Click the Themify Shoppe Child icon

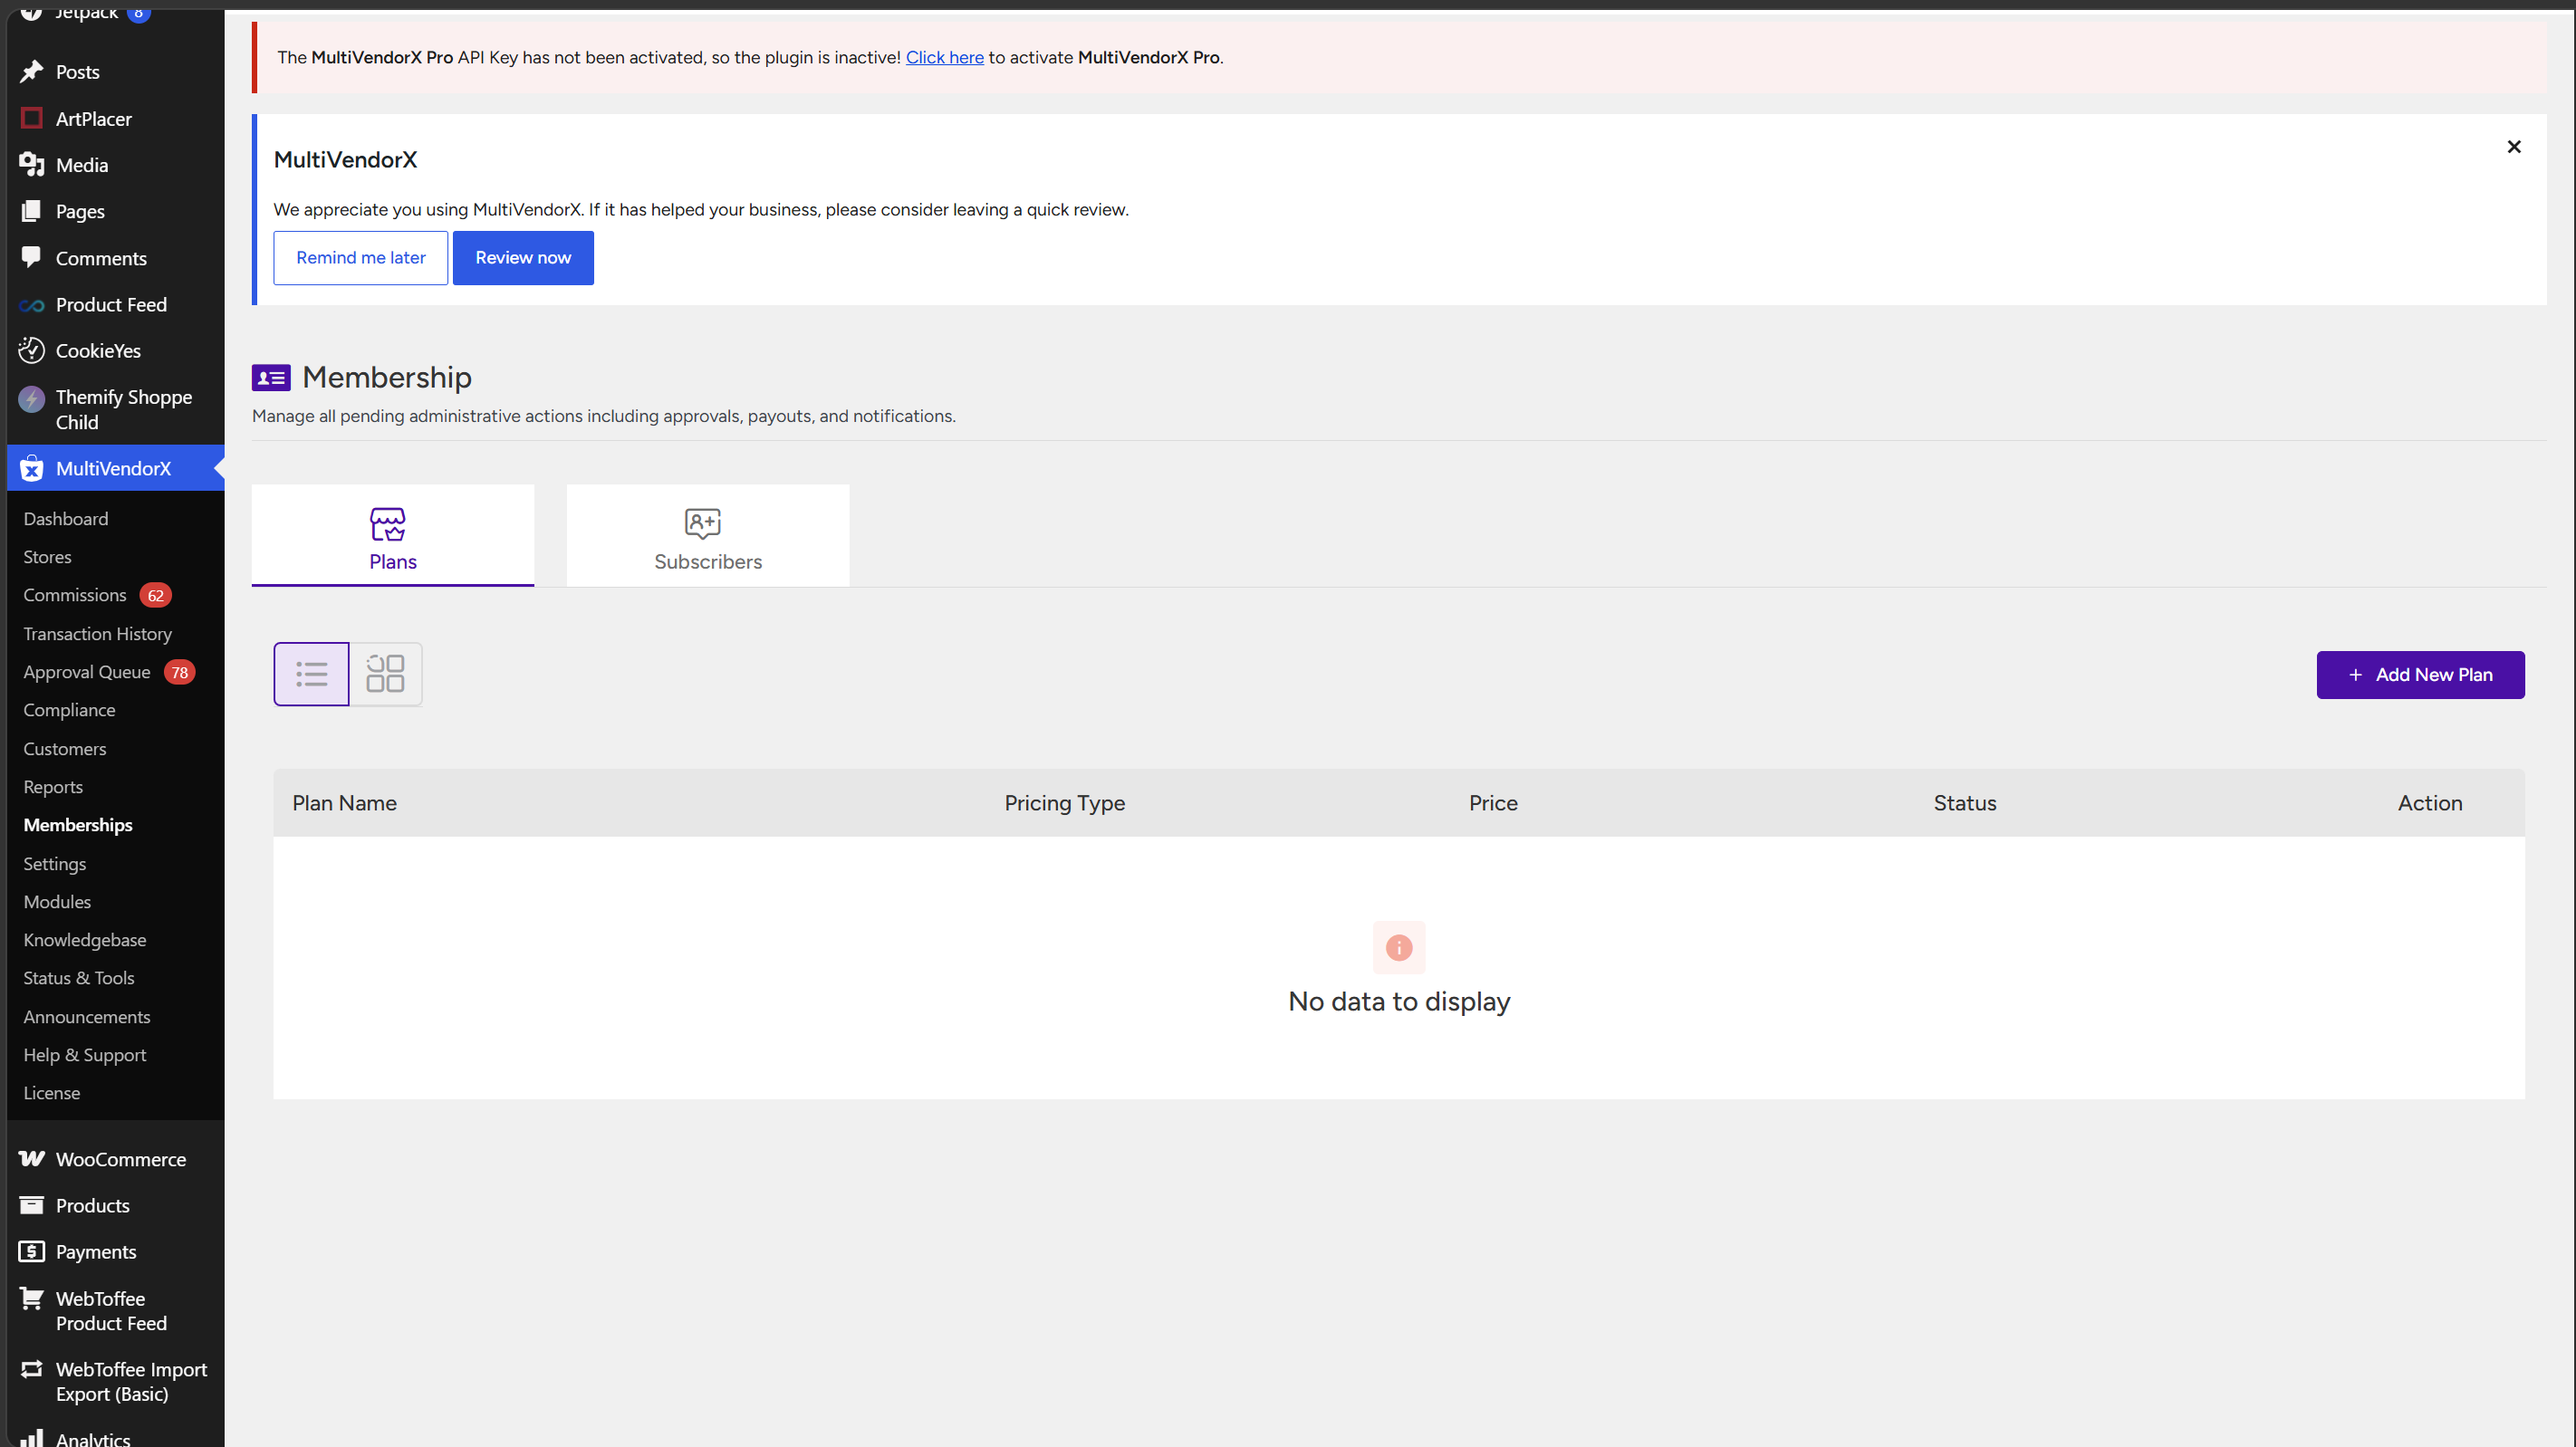(x=32, y=399)
